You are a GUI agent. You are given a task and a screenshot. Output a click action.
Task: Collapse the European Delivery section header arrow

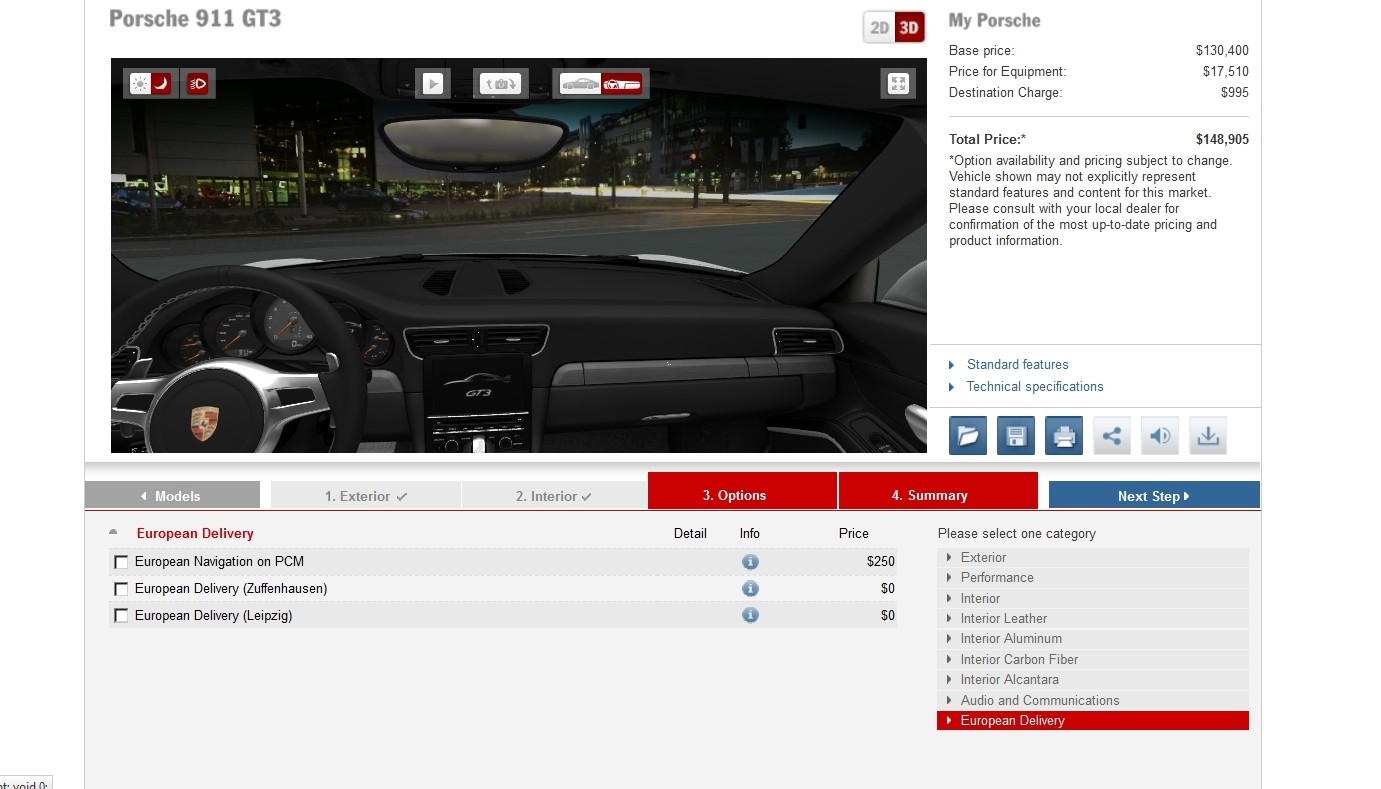click(x=113, y=532)
